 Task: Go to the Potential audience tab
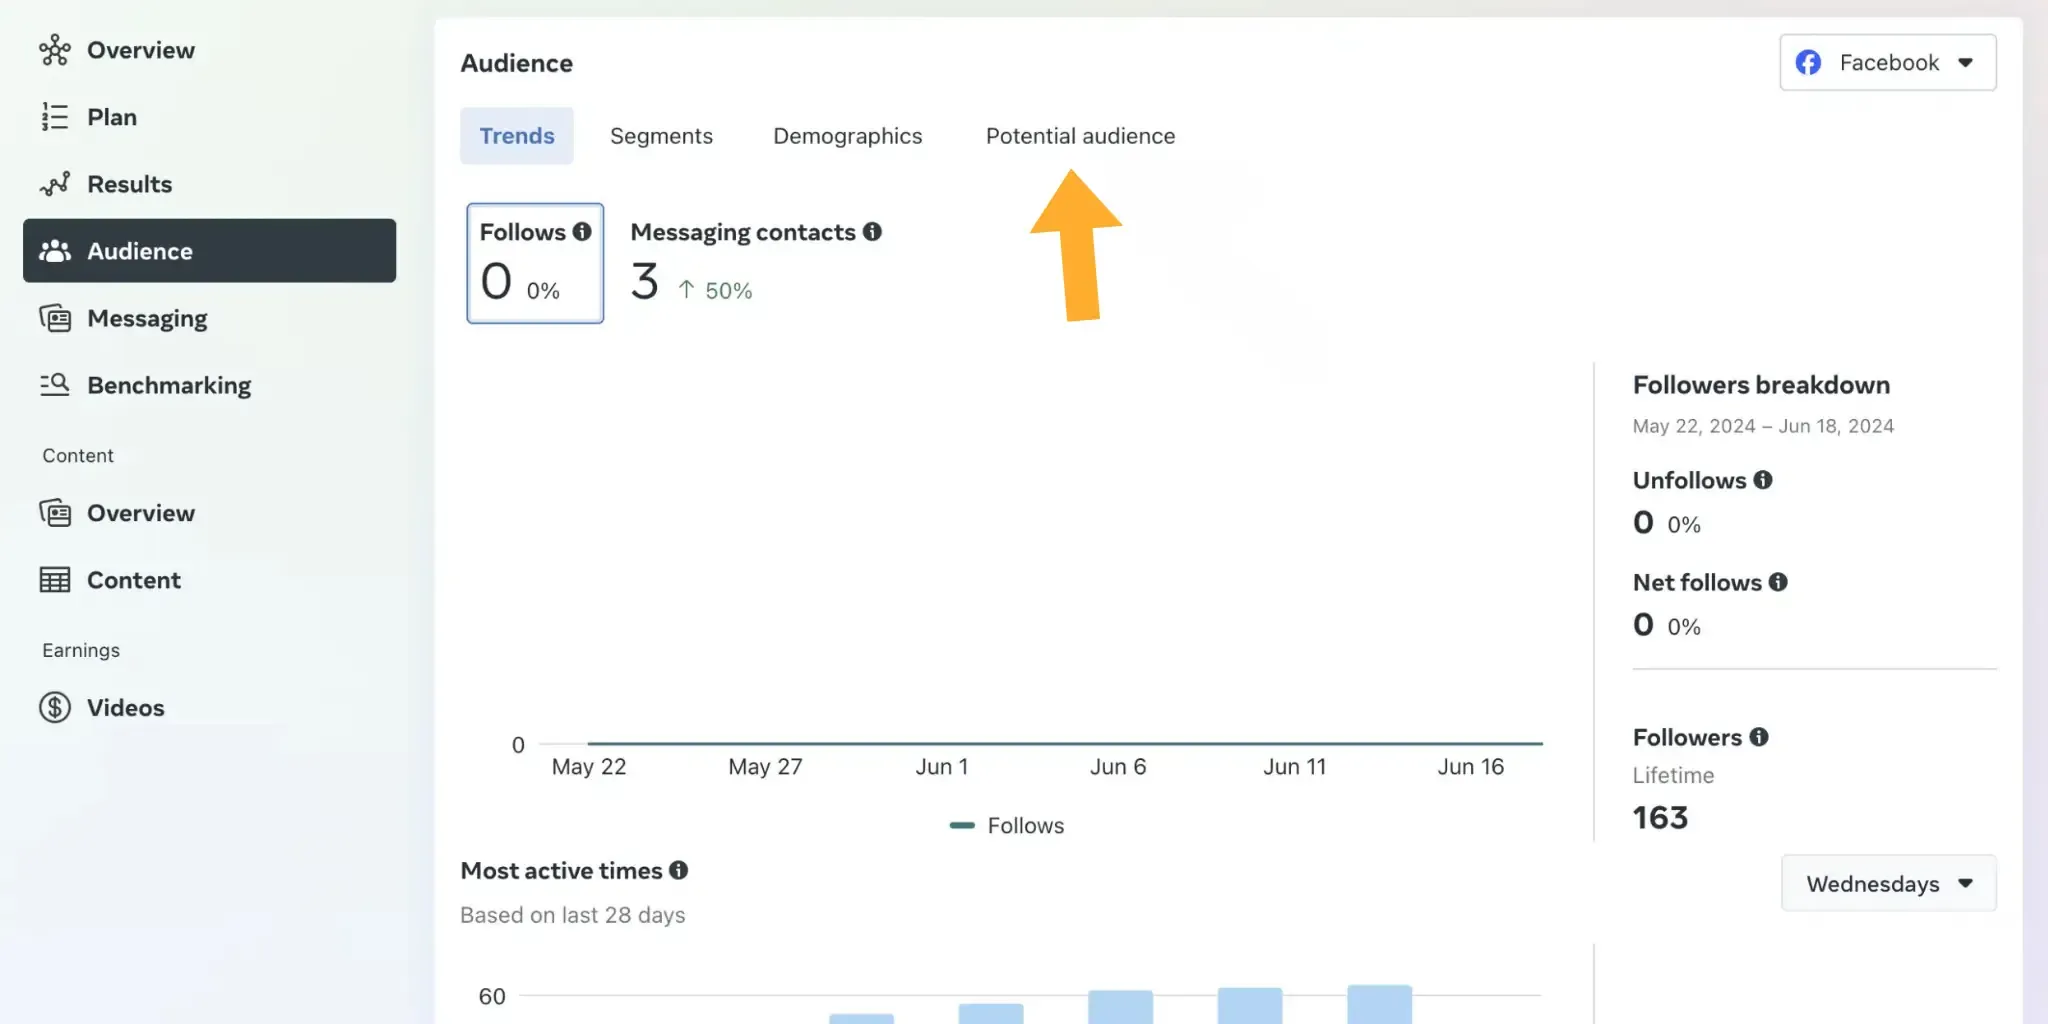click(x=1080, y=136)
